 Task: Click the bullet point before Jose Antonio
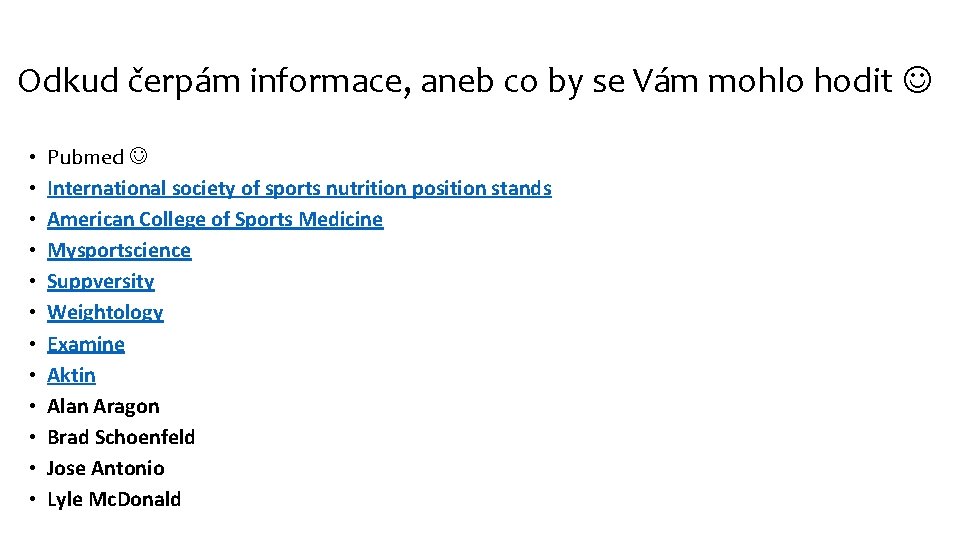click(32, 469)
